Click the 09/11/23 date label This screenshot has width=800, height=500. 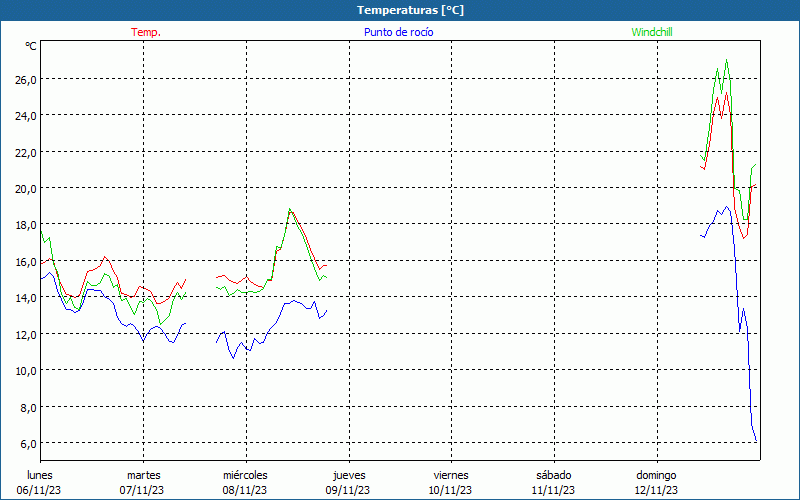(348, 490)
